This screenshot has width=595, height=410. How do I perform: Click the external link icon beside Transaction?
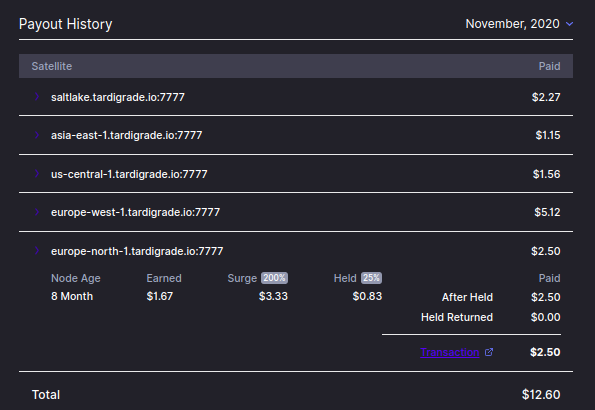tap(489, 352)
